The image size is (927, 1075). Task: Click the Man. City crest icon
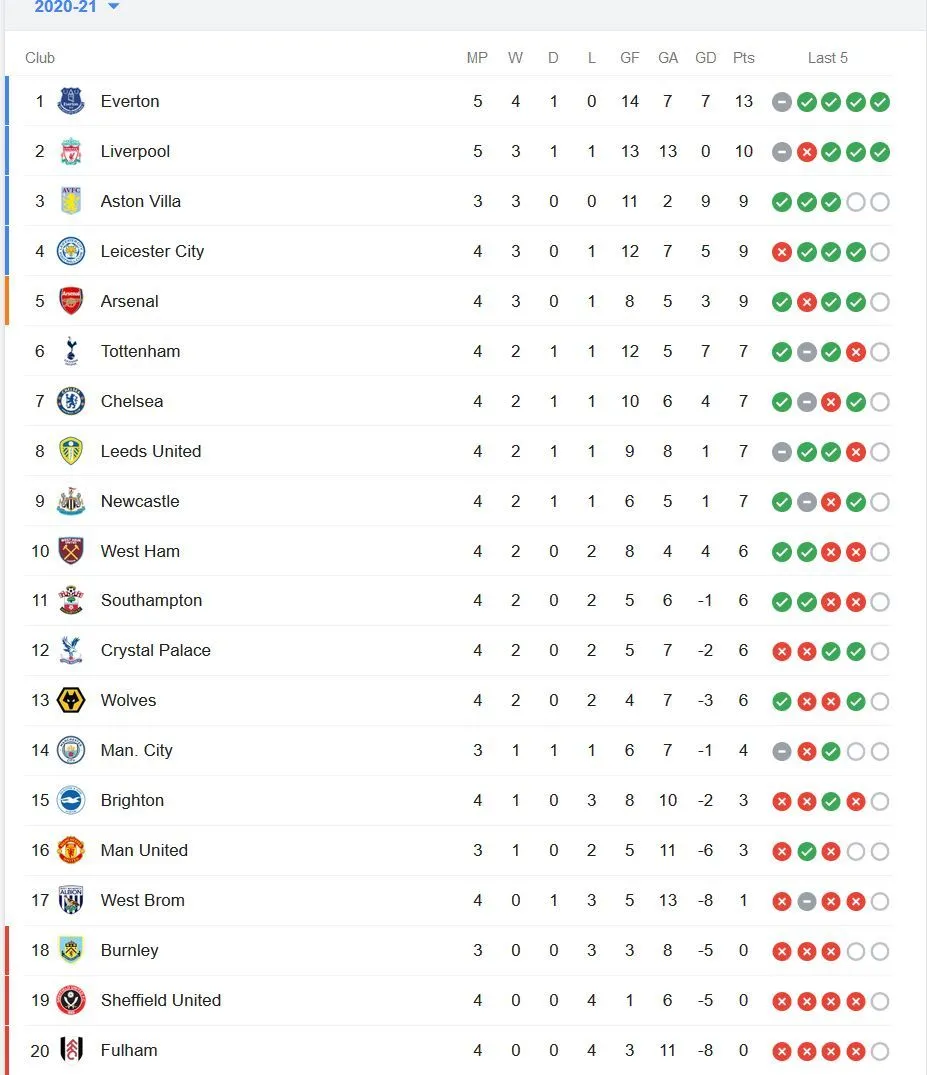tap(70, 751)
